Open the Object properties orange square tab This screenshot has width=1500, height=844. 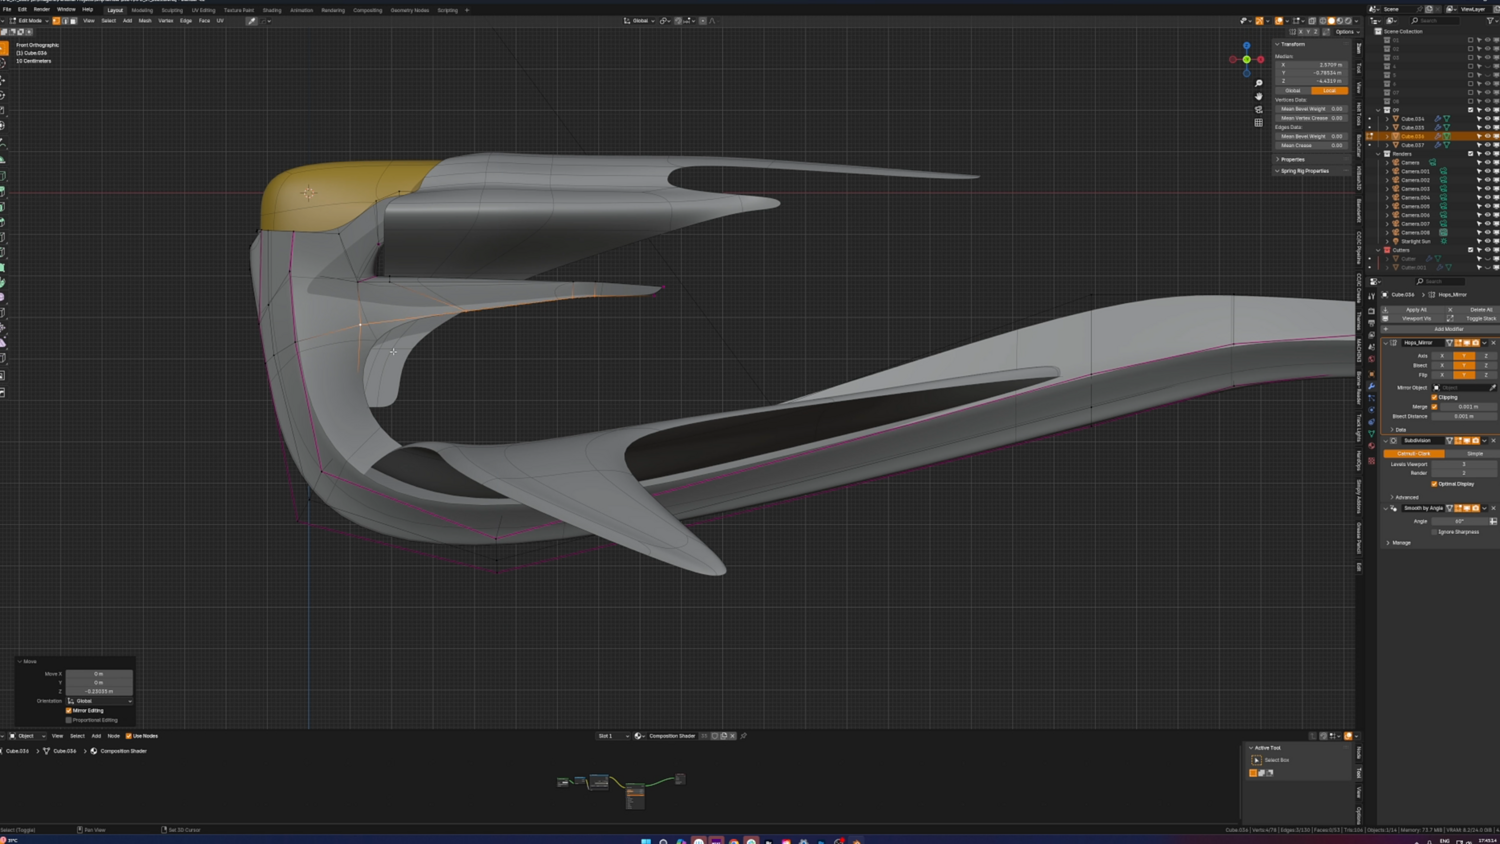pyautogui.click(x=1371, y=374)
